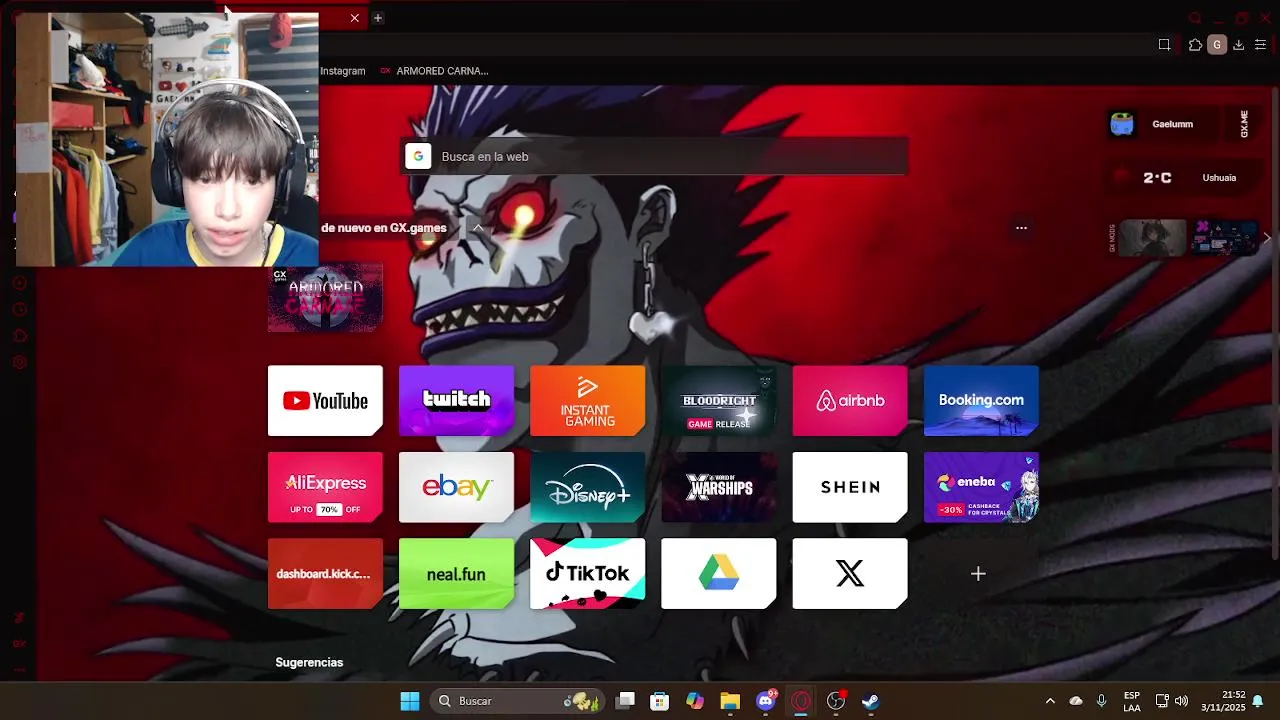Click the Sugerencias heading
The width and height of the screenshot is (1280, 720).
pos(309,663)
